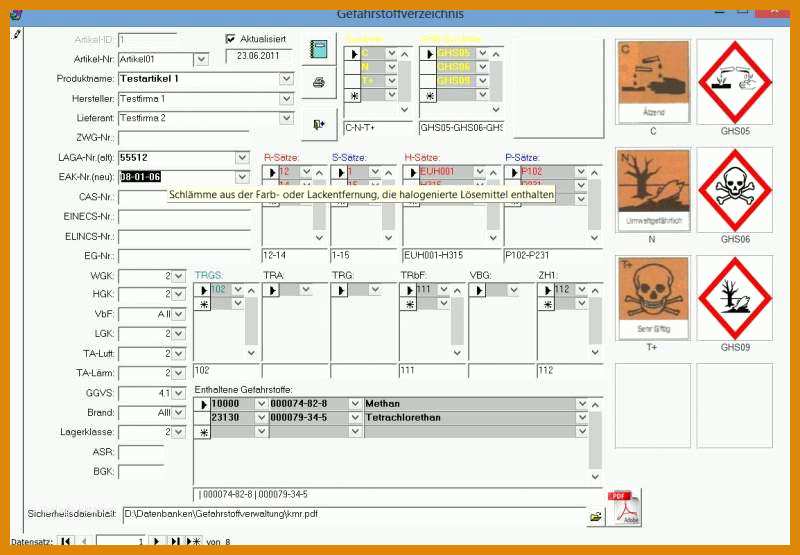Toggle the Aktualisiert checkbox
The width and height of the screenshot is (800, 555).
231,39
